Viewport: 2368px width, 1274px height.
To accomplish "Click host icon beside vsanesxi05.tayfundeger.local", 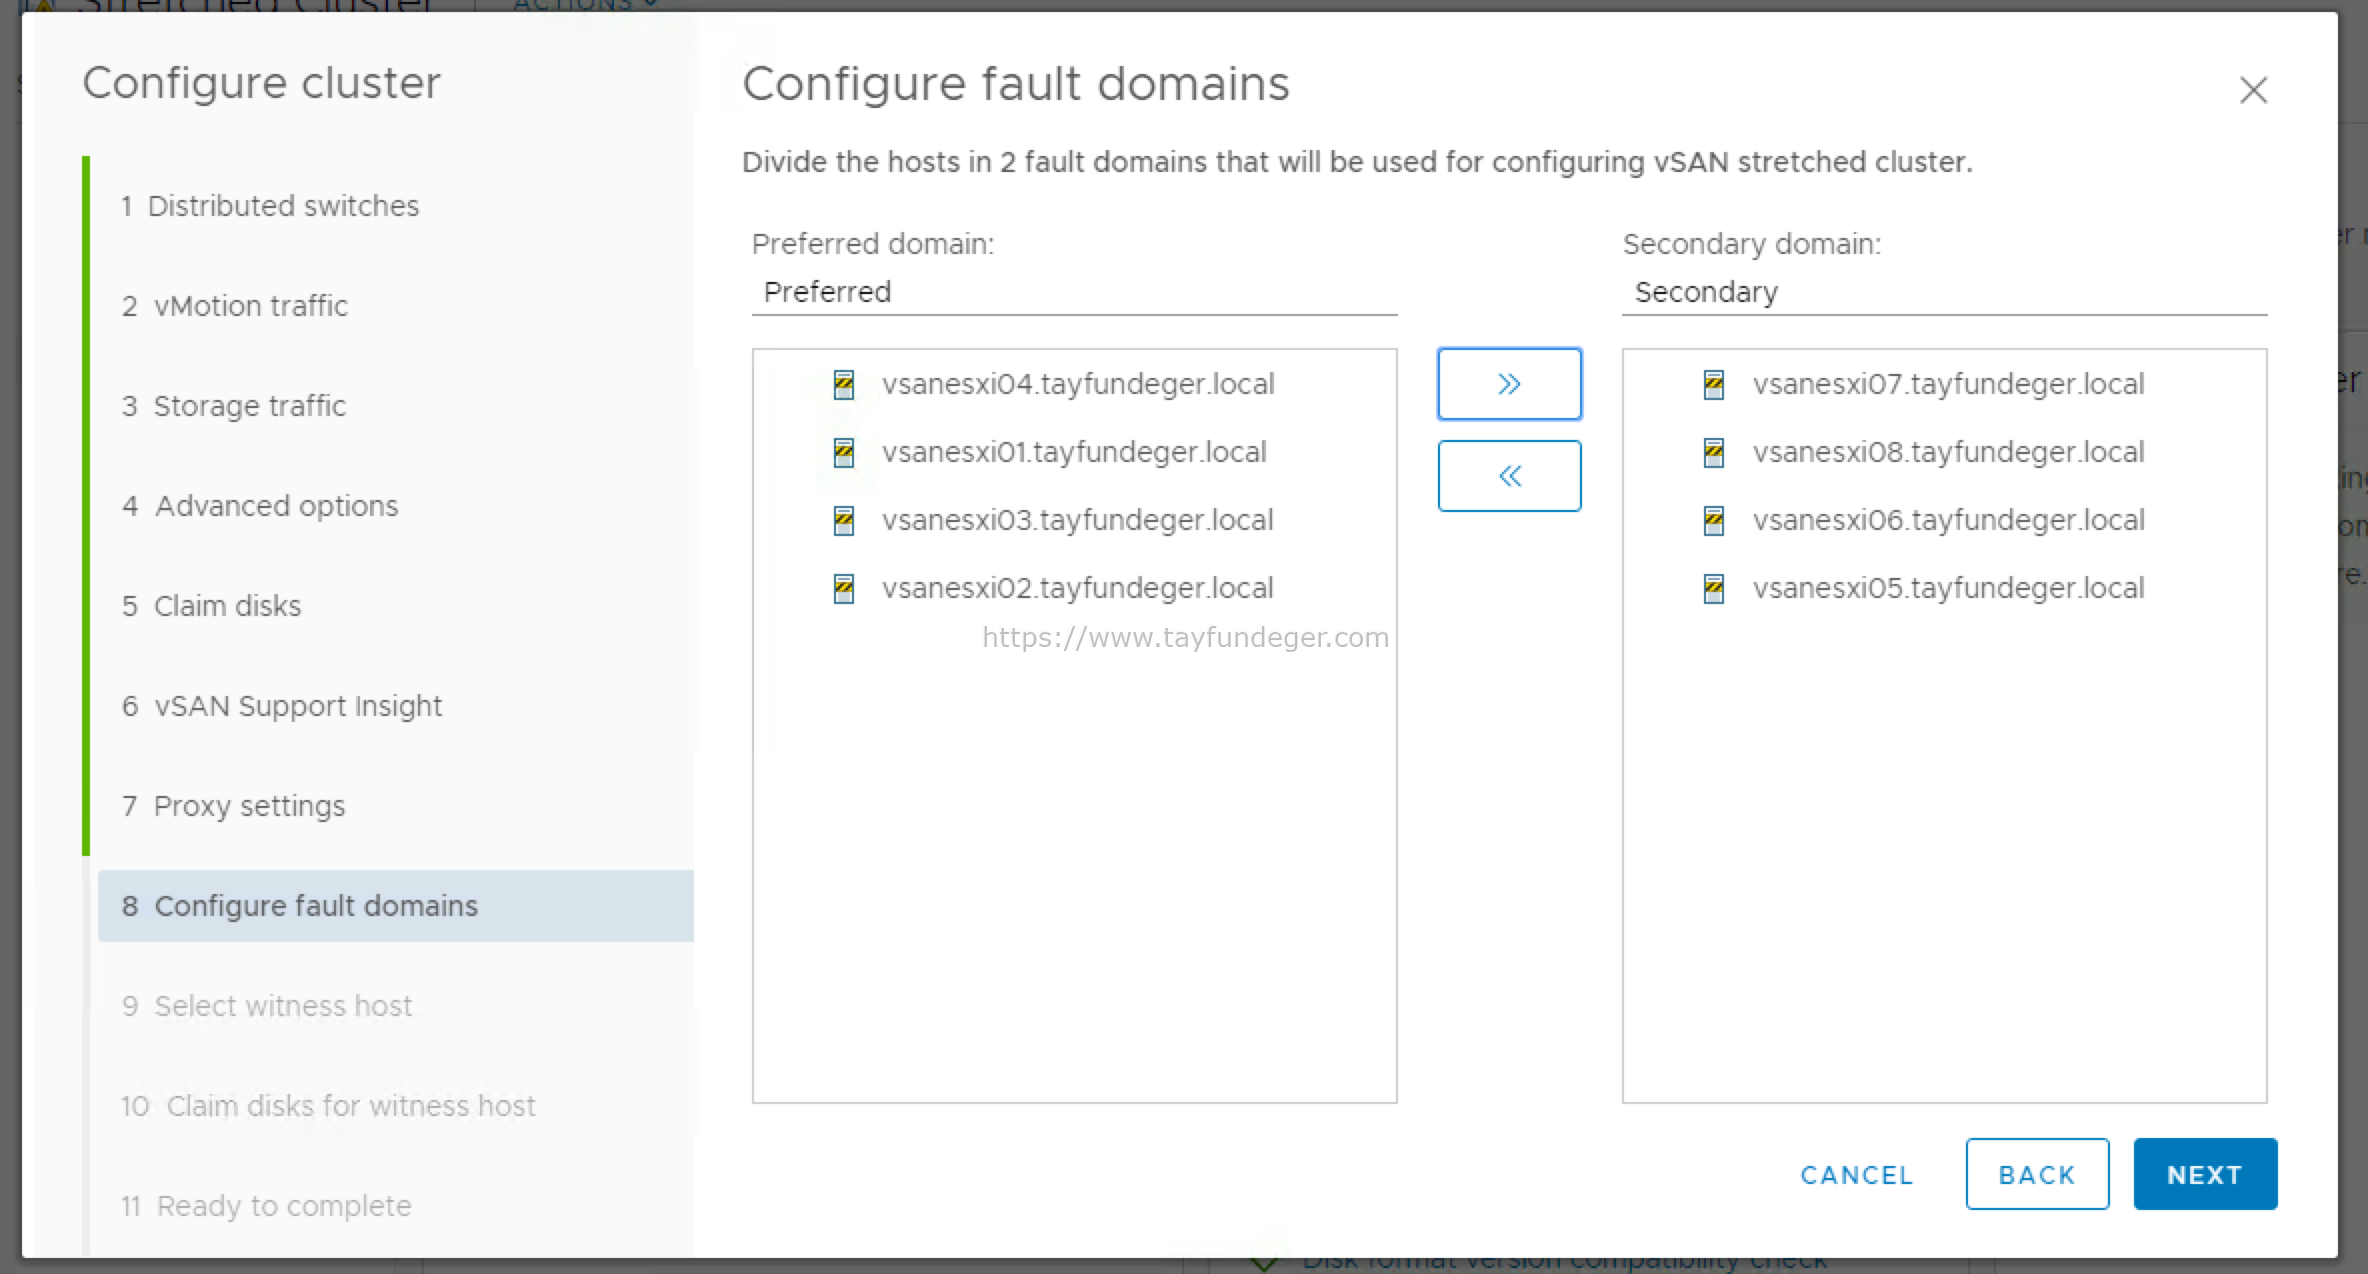I will [1714, 589].
